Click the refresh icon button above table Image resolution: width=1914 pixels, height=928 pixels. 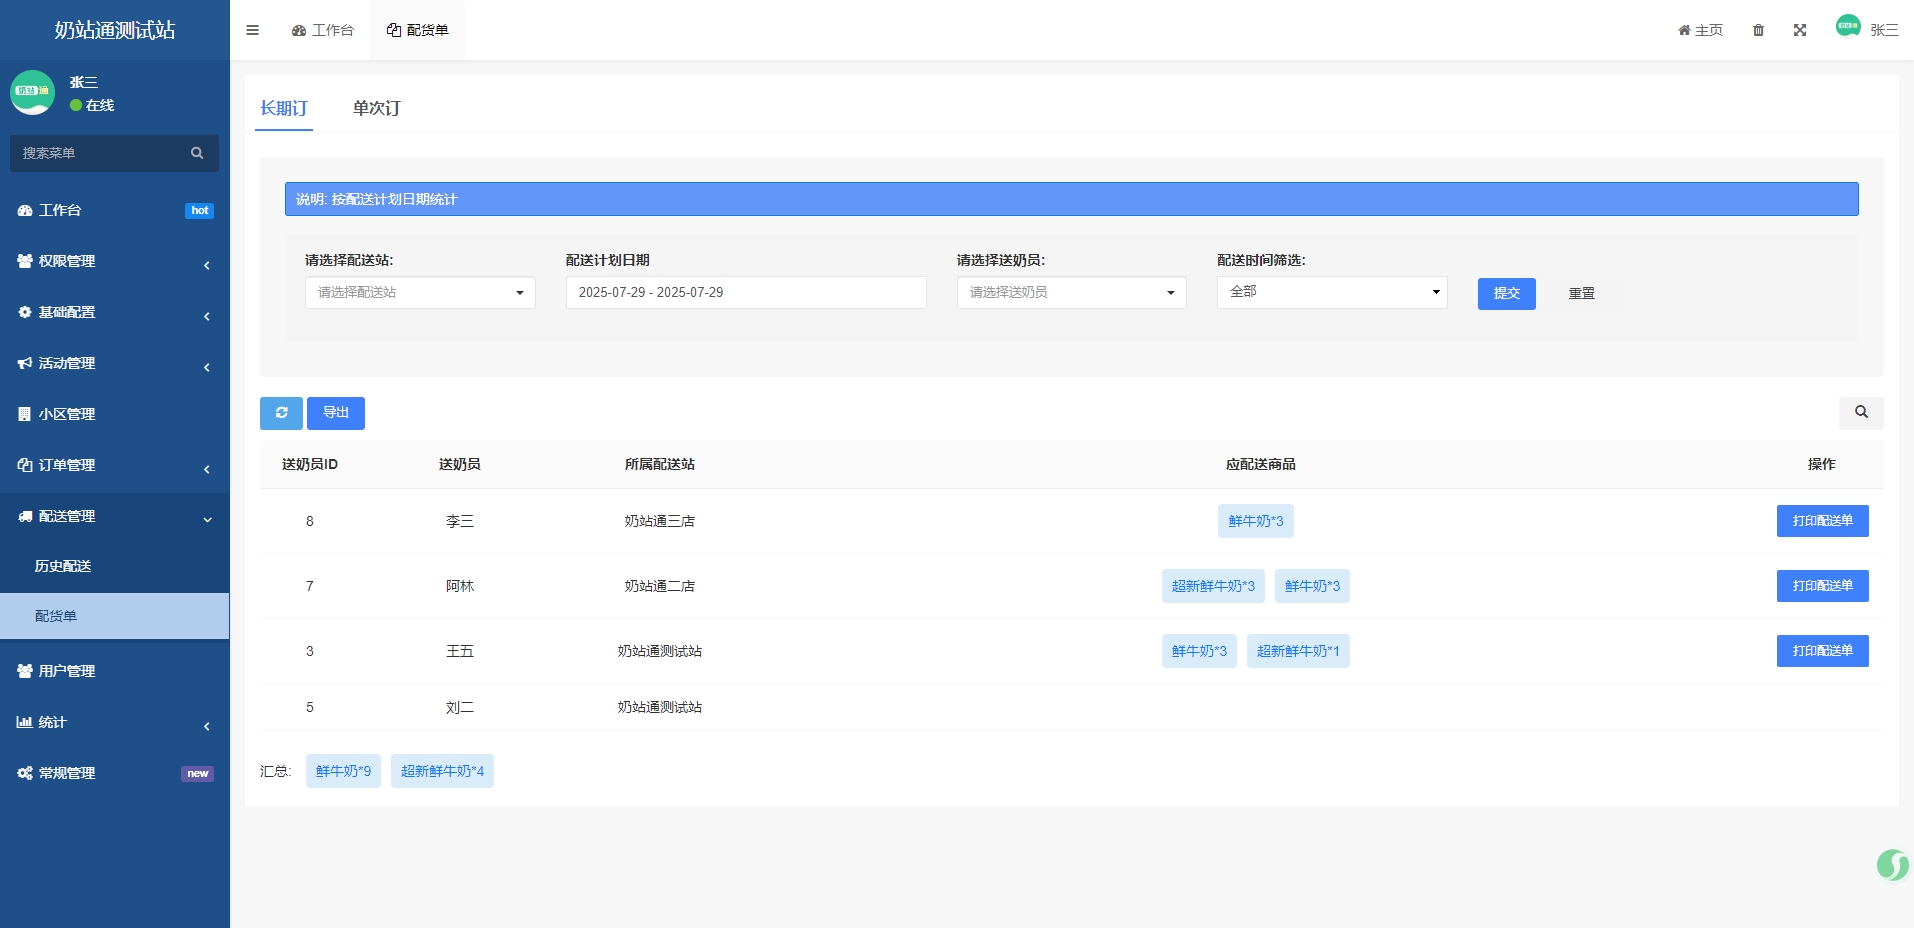pyautogui.click(x=281, y=413)
